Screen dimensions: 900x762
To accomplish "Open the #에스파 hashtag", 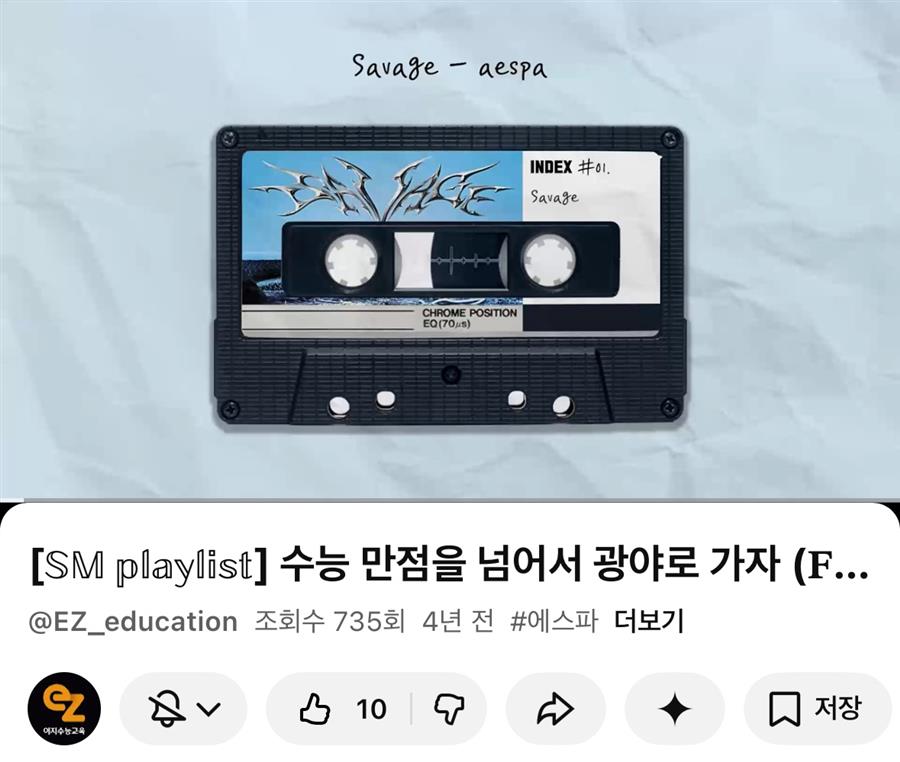I will [554, 621].
